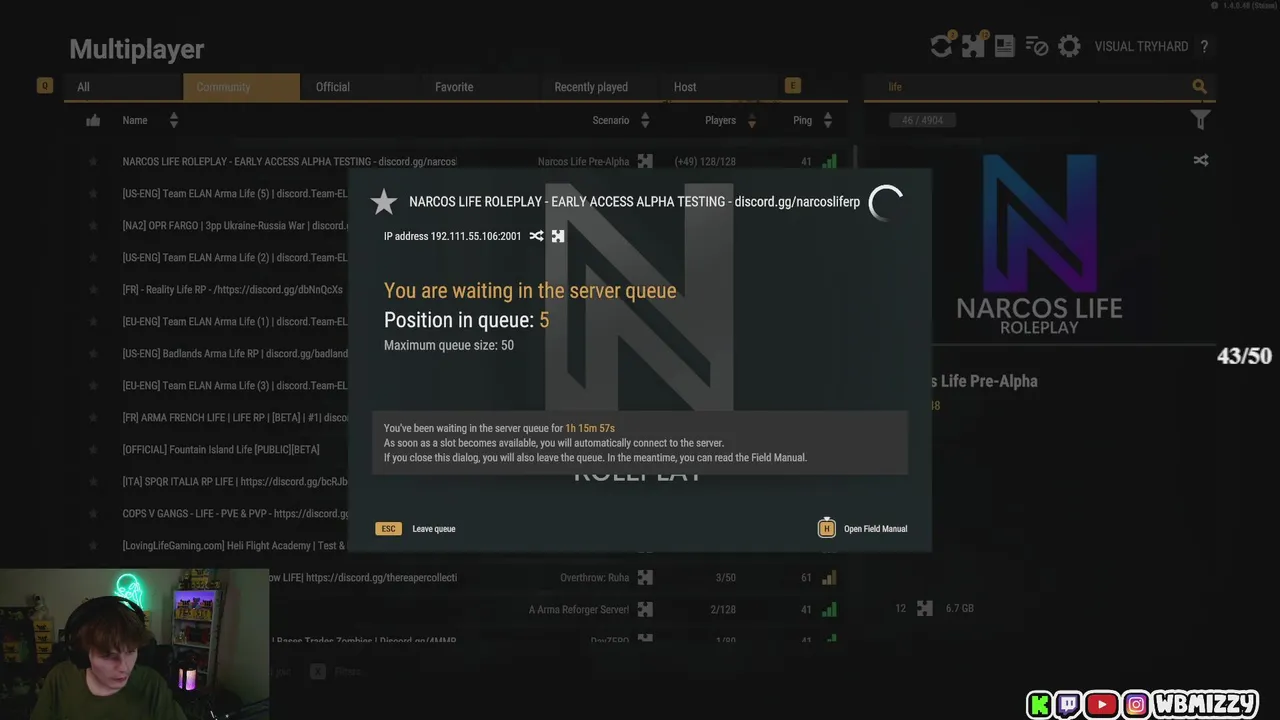Open the Official servers tab

[x=360, y=87]
